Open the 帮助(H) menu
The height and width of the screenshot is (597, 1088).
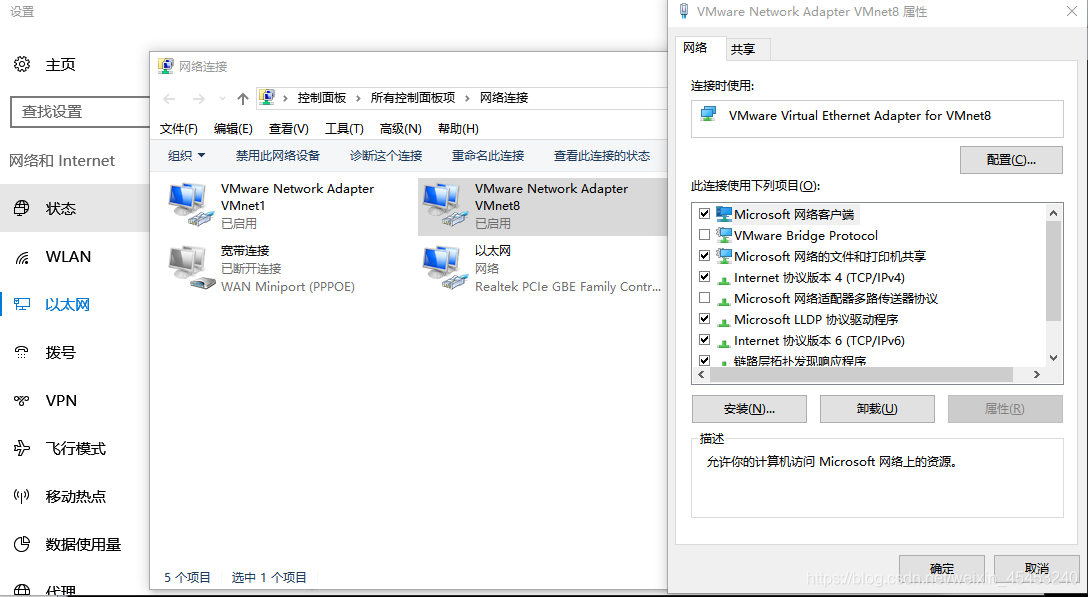(458, 128)
